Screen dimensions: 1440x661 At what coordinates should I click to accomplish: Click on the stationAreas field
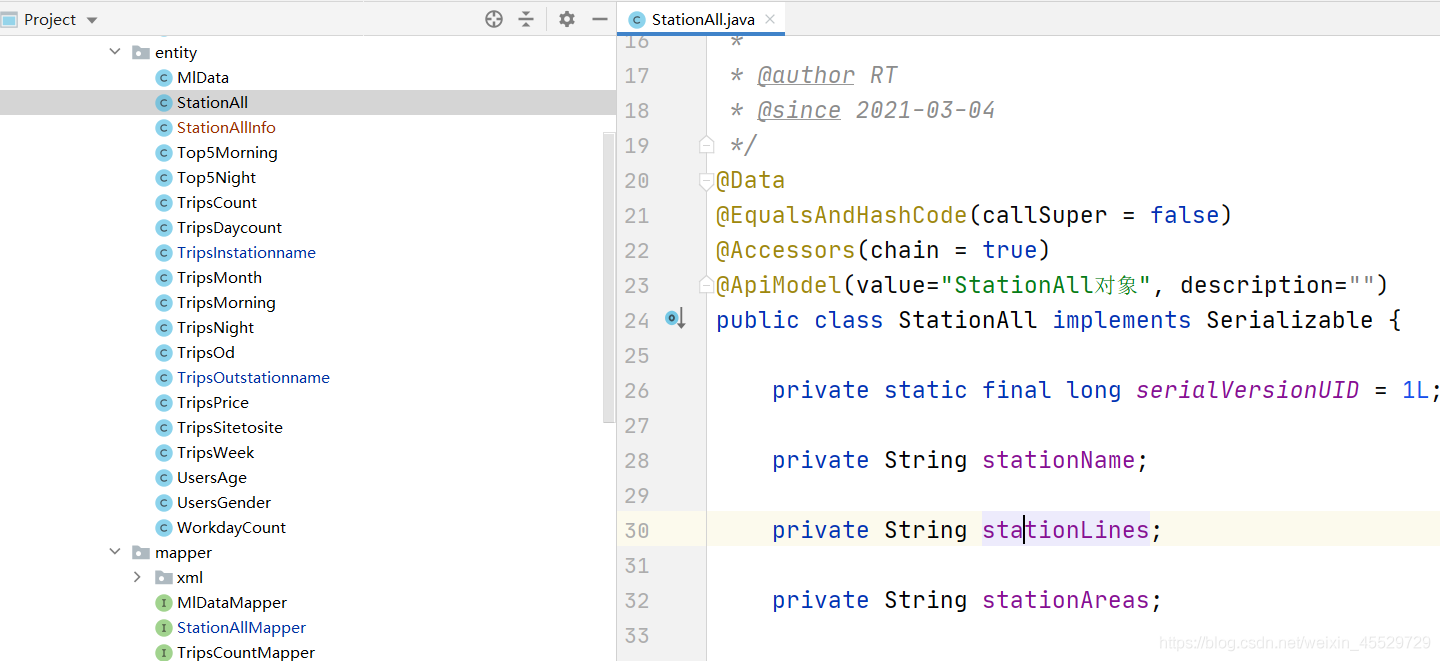coord(1065,600)
